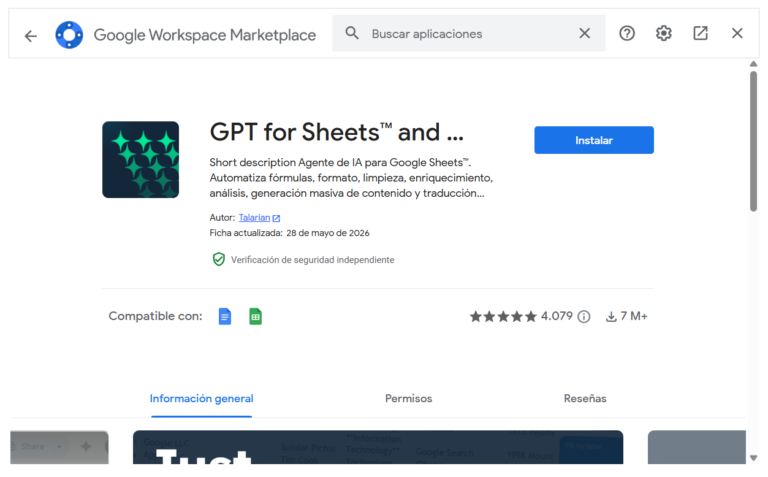Open the marketplace in a new window icon

700,33
